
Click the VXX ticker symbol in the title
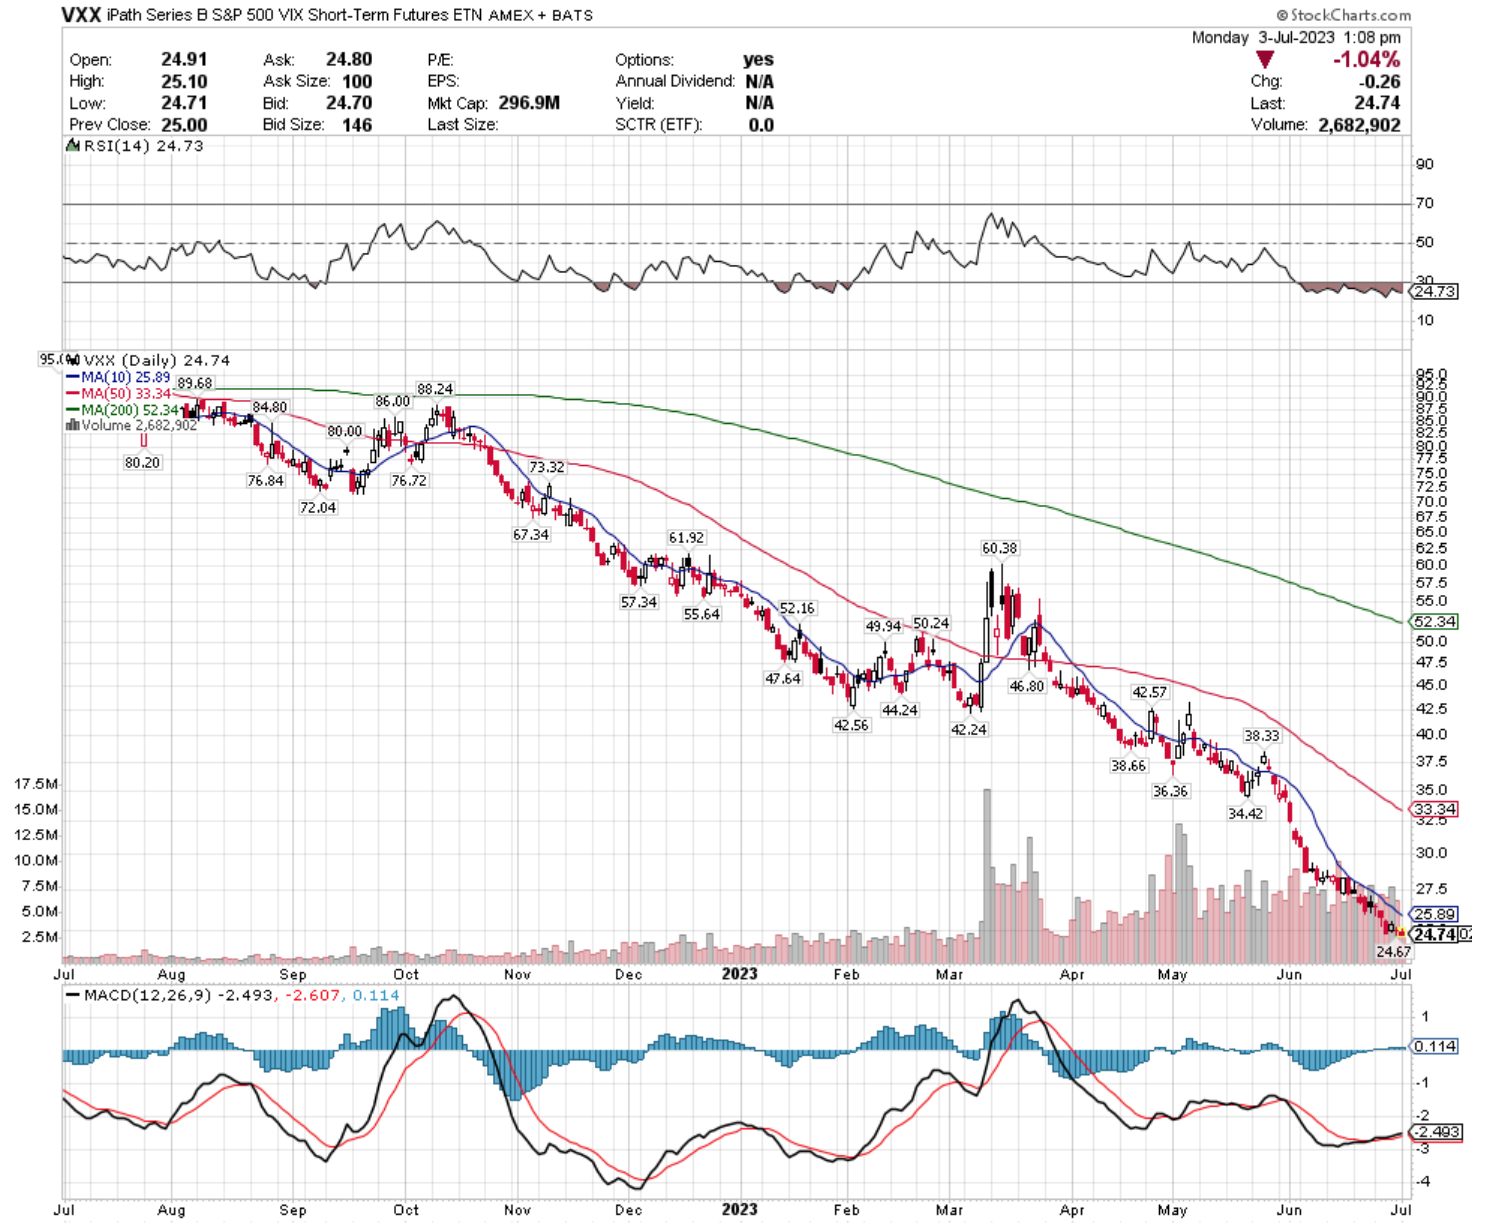81,14
